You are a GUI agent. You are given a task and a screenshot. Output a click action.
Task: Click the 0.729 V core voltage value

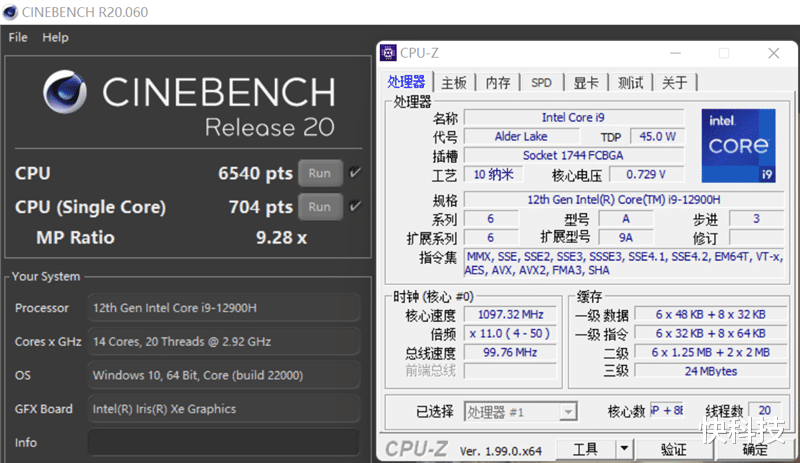point(646,175)
